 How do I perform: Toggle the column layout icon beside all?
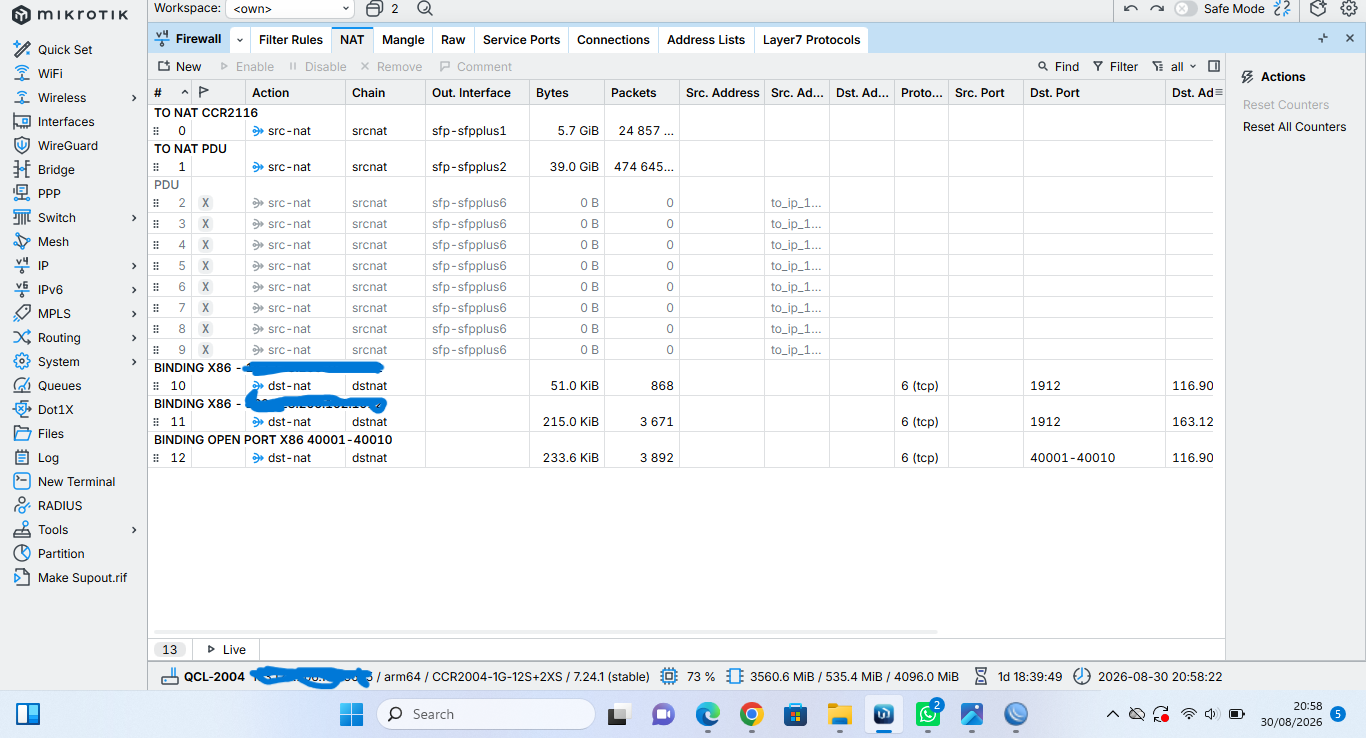(x=1214, y=67)
